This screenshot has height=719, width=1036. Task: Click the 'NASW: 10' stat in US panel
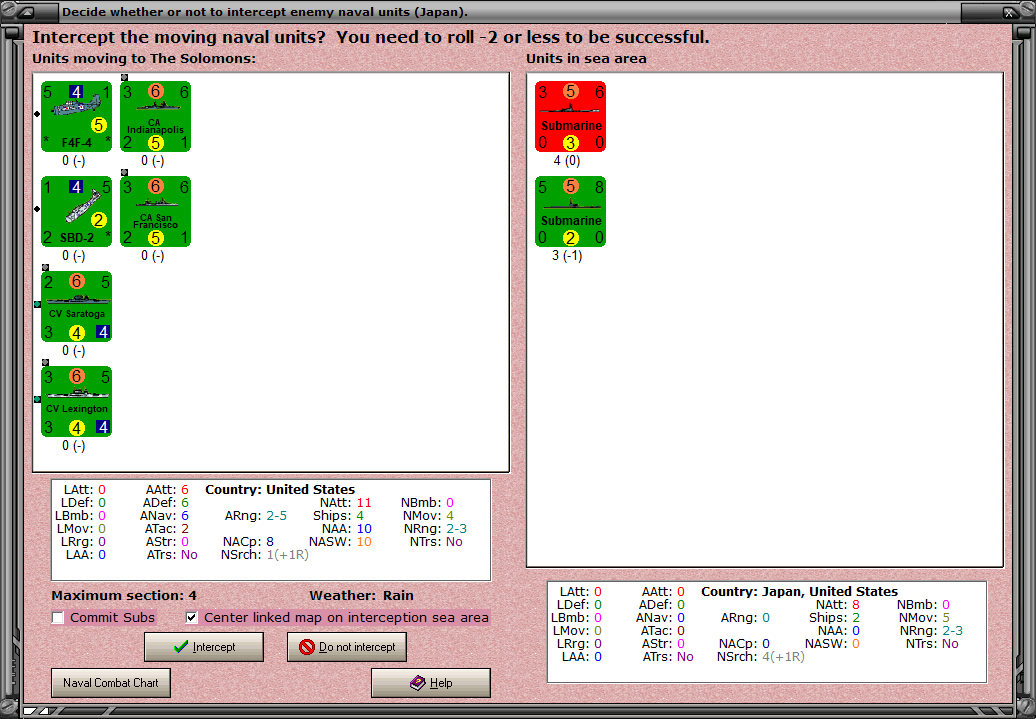(x=340, y=542)
